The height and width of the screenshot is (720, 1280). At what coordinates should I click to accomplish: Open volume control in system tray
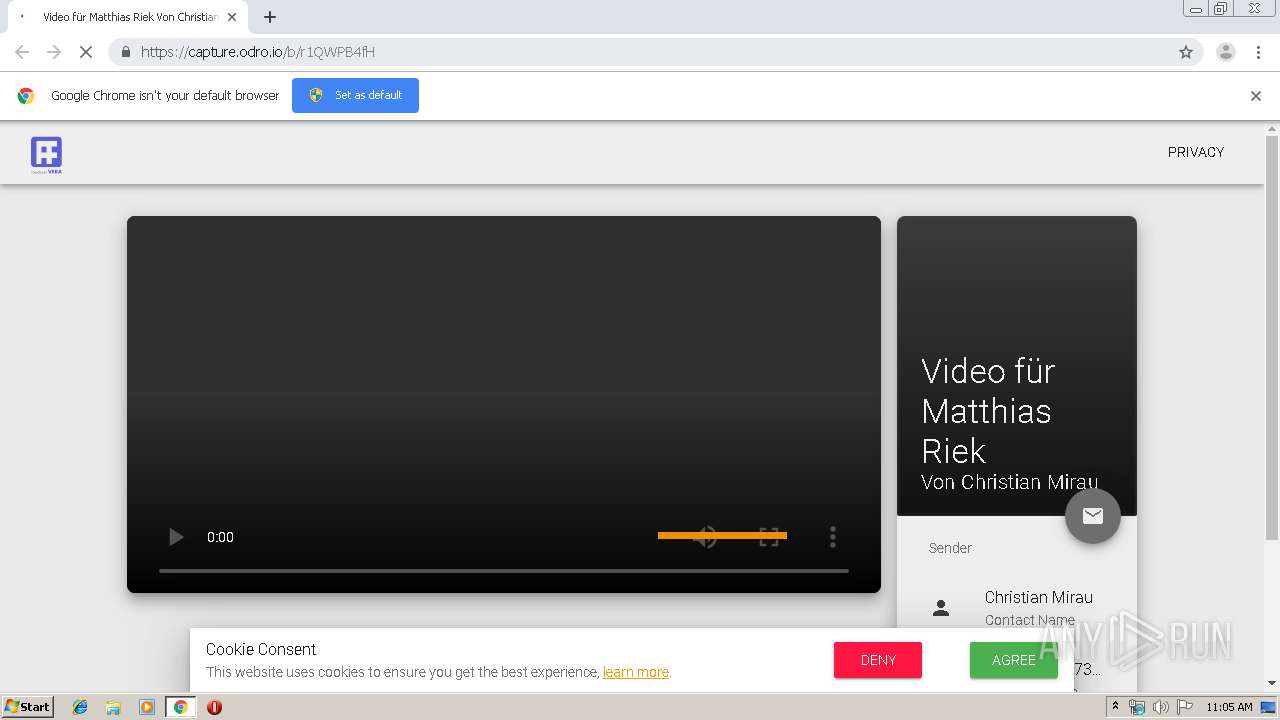click(x=1160, y=707)
